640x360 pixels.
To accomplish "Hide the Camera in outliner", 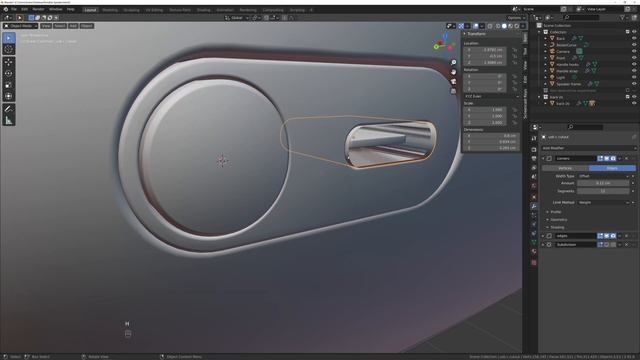I will point(634,51).
